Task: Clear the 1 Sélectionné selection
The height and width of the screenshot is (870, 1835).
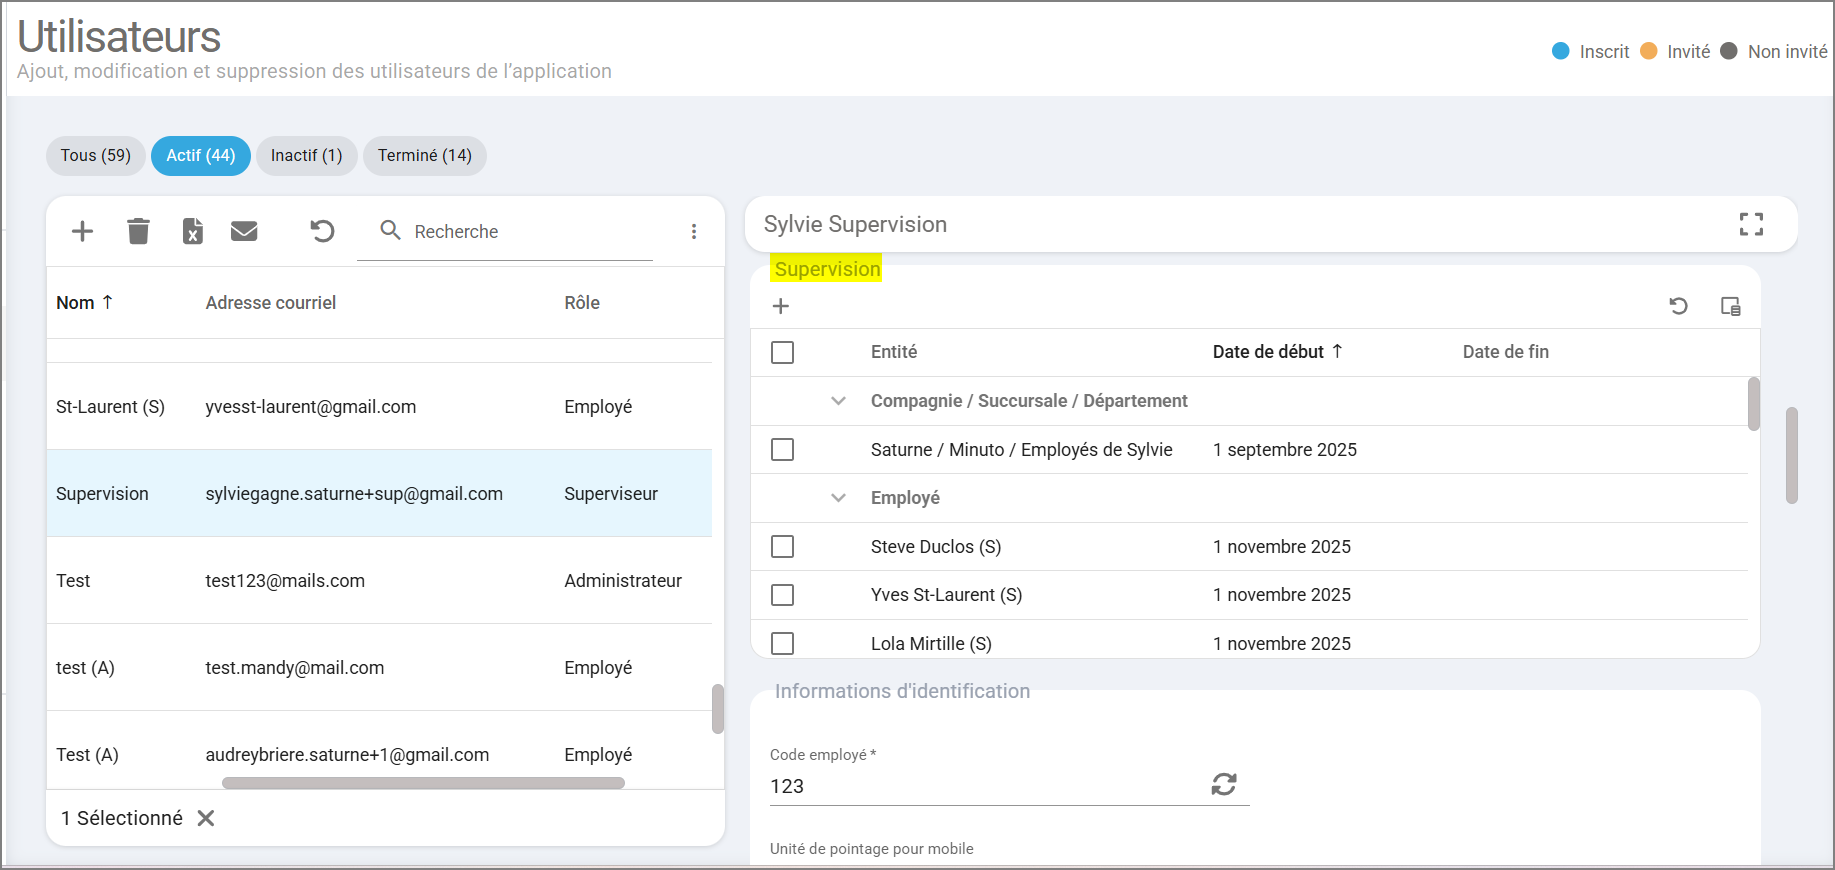Action: pyautogui.click(x=206, y=818)
